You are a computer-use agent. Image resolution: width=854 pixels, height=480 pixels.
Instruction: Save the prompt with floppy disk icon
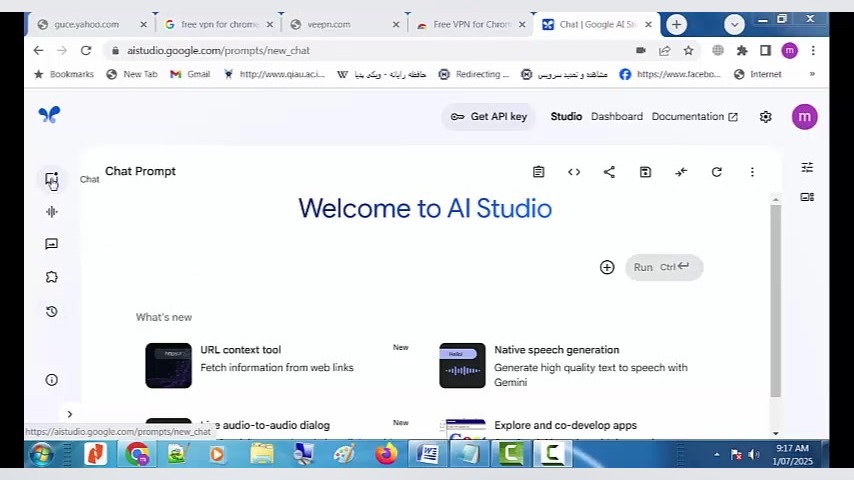click(645, 172)
